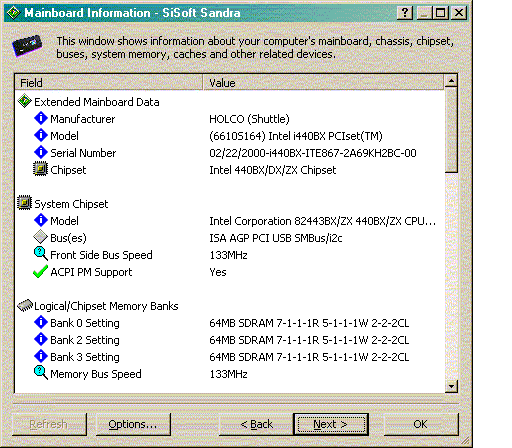The image size is (512, 448).
Task: Select the Front Side Bus Speed label
Action: coord(101,255)
